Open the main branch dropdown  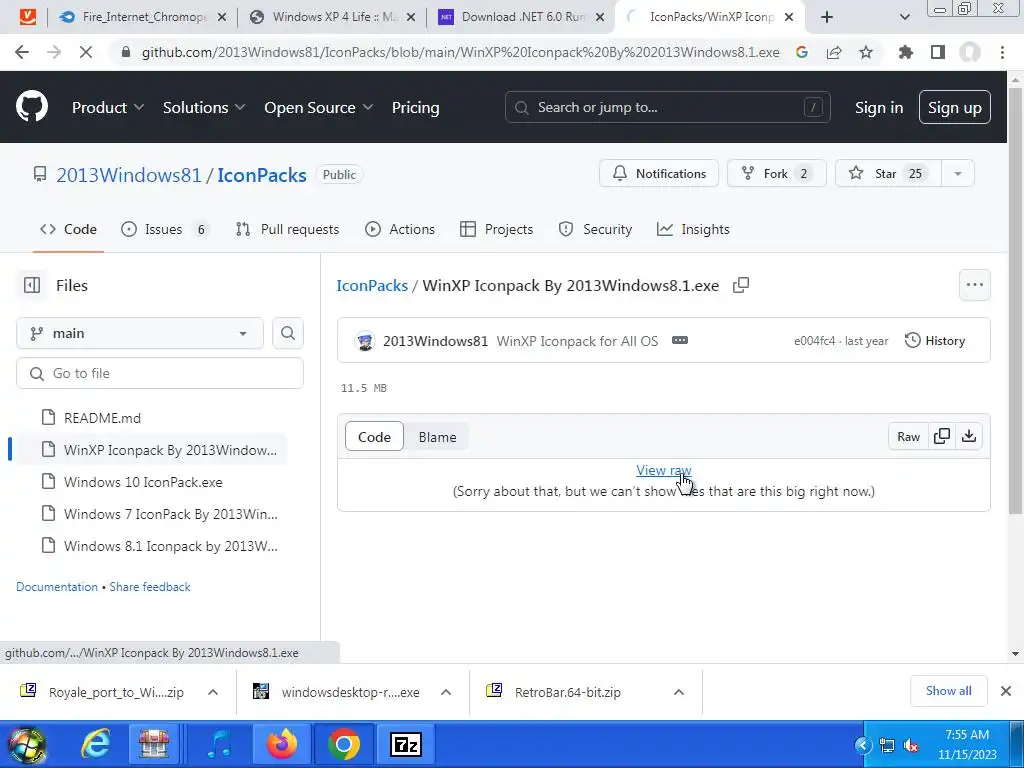pos(140,333)
